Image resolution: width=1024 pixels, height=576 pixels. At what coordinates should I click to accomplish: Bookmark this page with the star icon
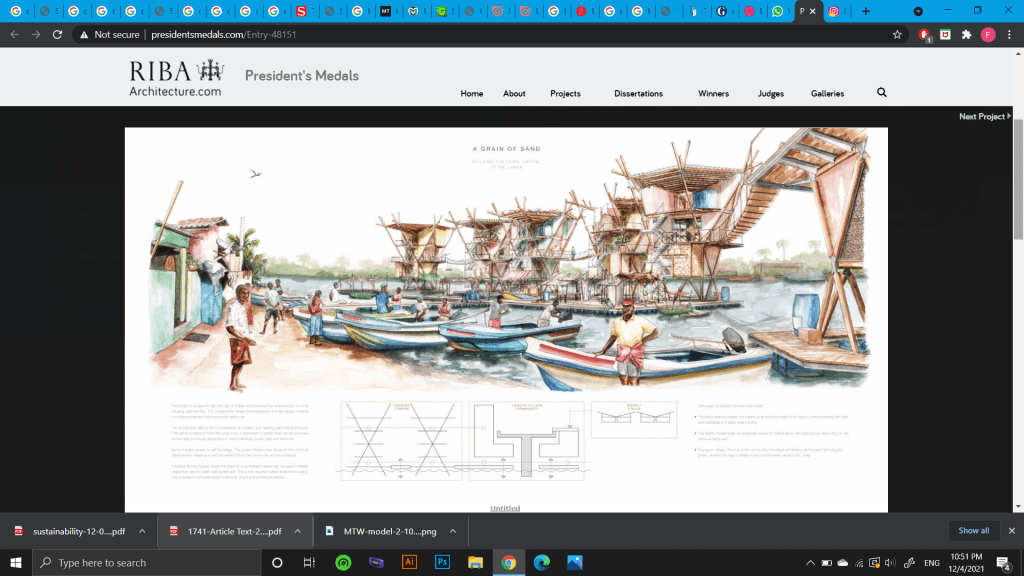click(x=898, y=34)
